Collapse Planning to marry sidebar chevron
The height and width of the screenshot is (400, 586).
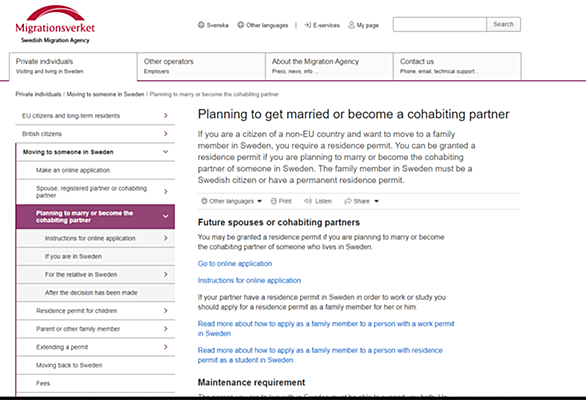166,216
